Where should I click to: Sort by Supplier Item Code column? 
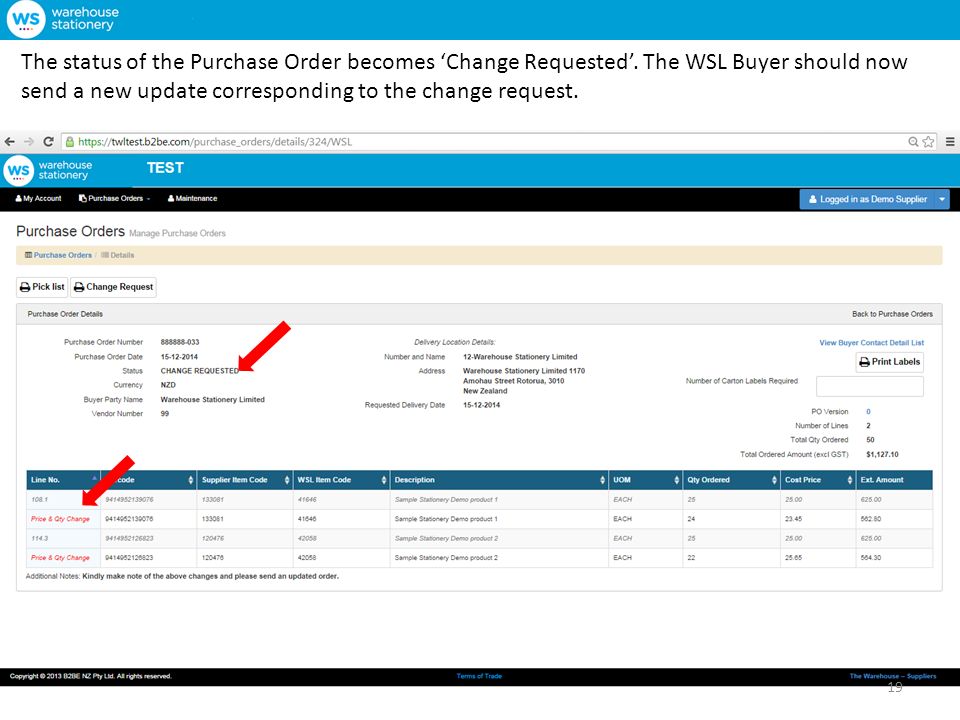point(244,480)
